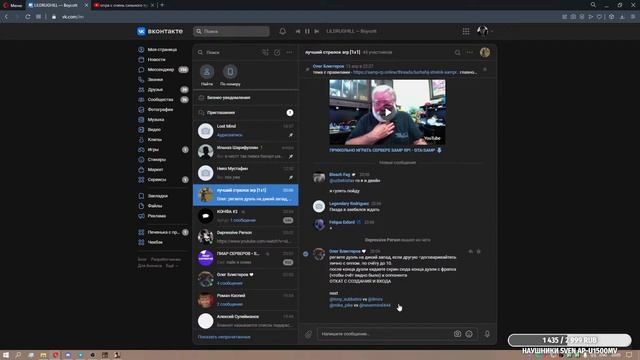
Task: Open the КОНФА #2 conversation
Action: click(246, 216)
